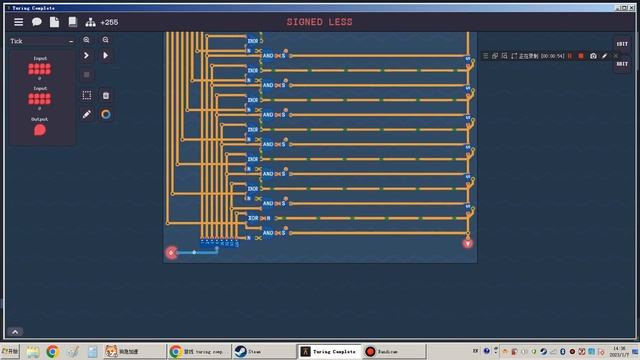Click the trash delete tool
This screenshot has height=360, width=640.
tap(106, 96)
